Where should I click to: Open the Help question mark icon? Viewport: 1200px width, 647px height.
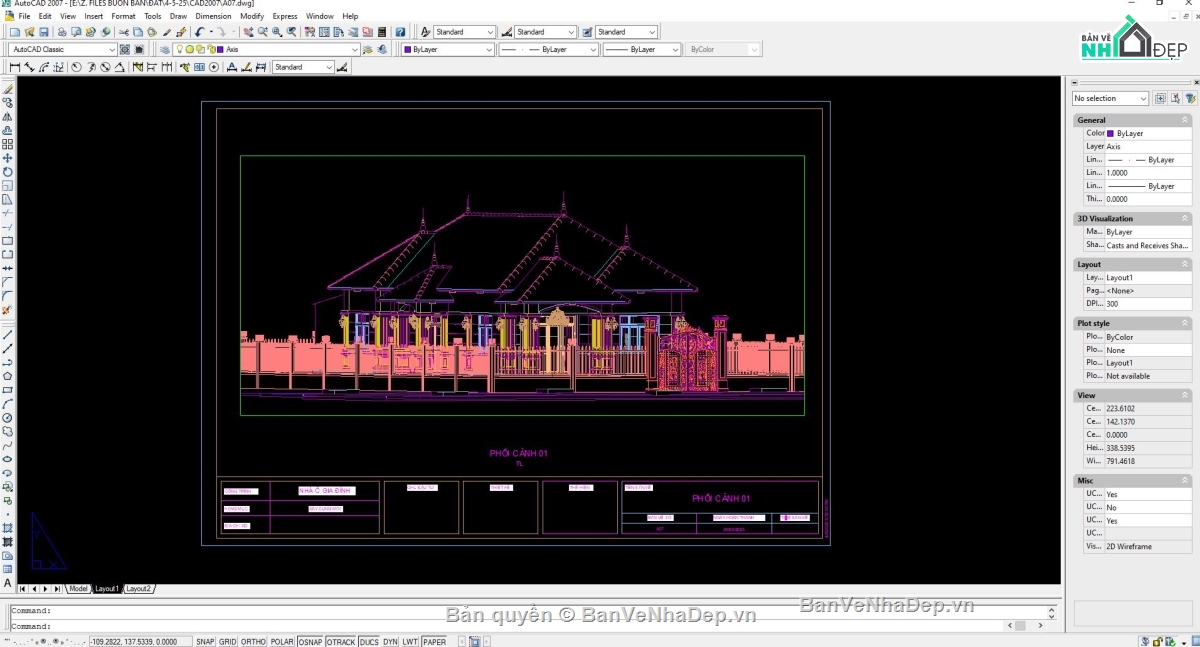(x=401, y=32)
